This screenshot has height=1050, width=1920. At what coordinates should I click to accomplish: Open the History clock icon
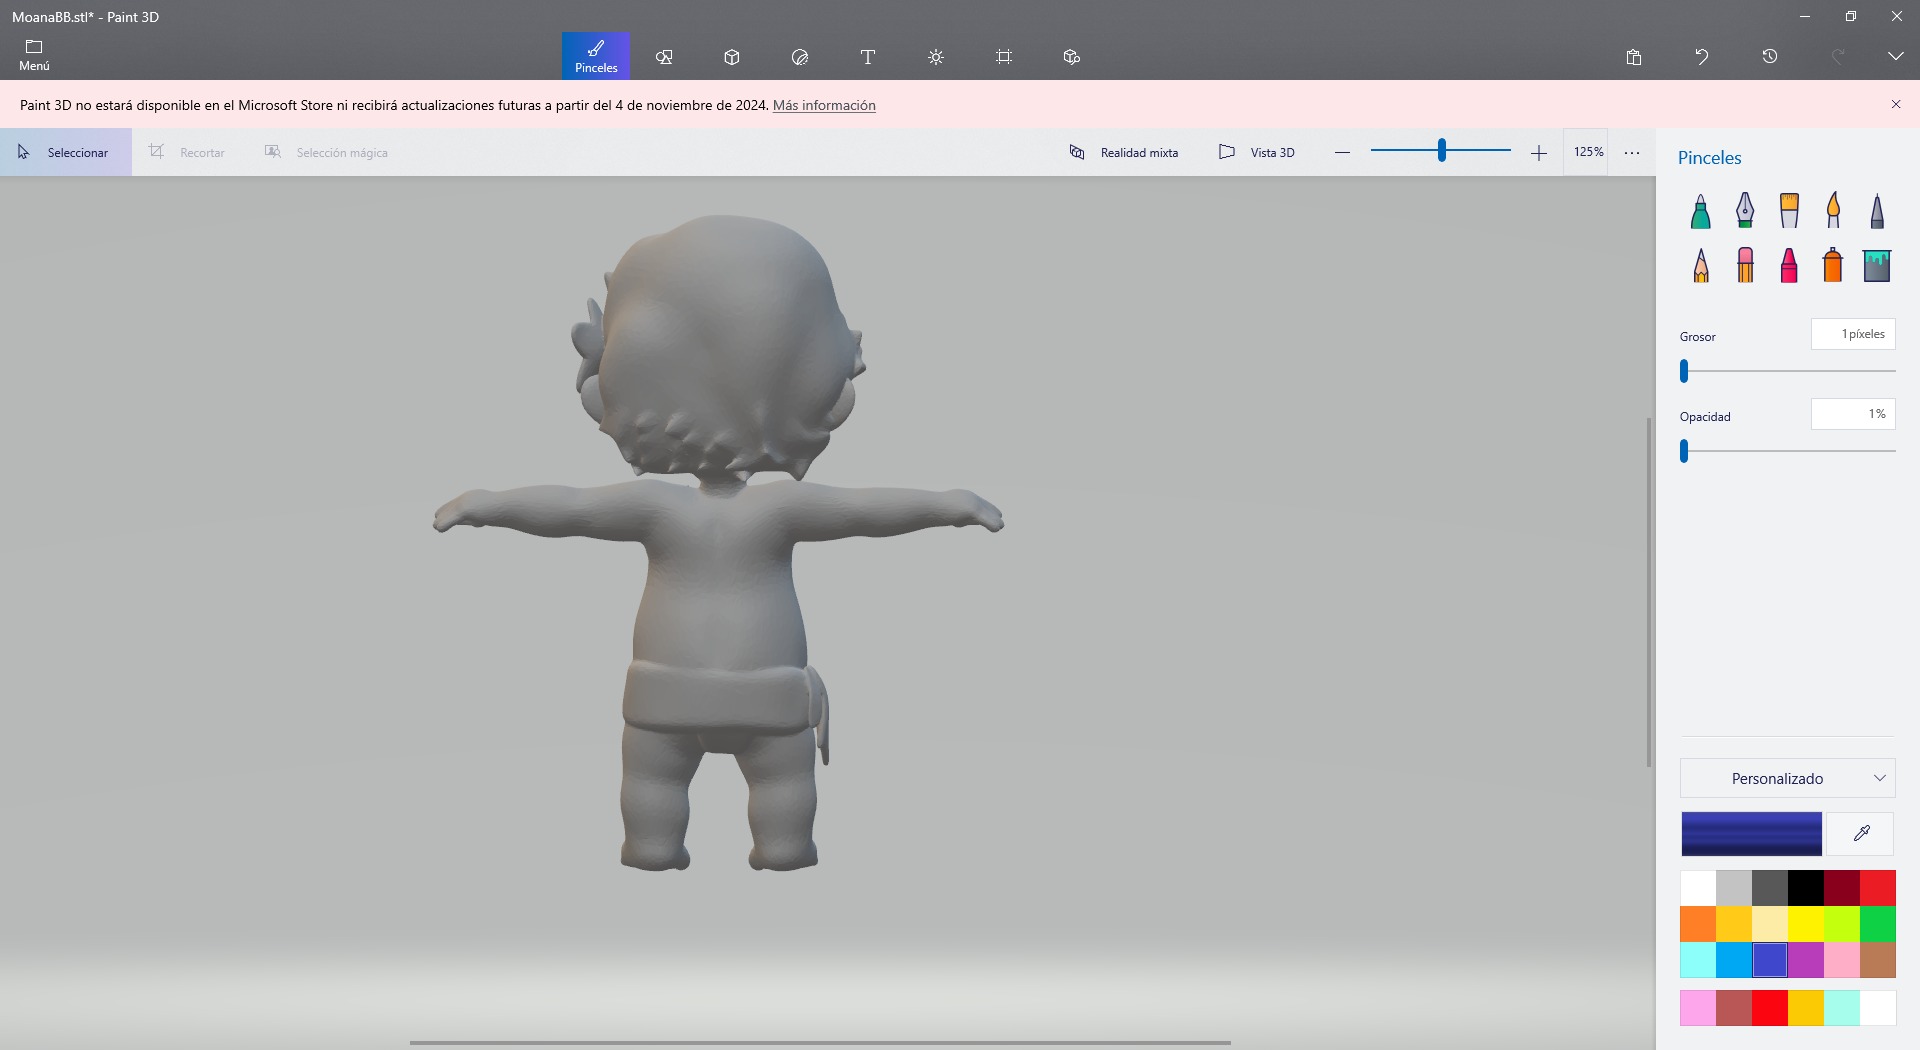[1770, 57]
